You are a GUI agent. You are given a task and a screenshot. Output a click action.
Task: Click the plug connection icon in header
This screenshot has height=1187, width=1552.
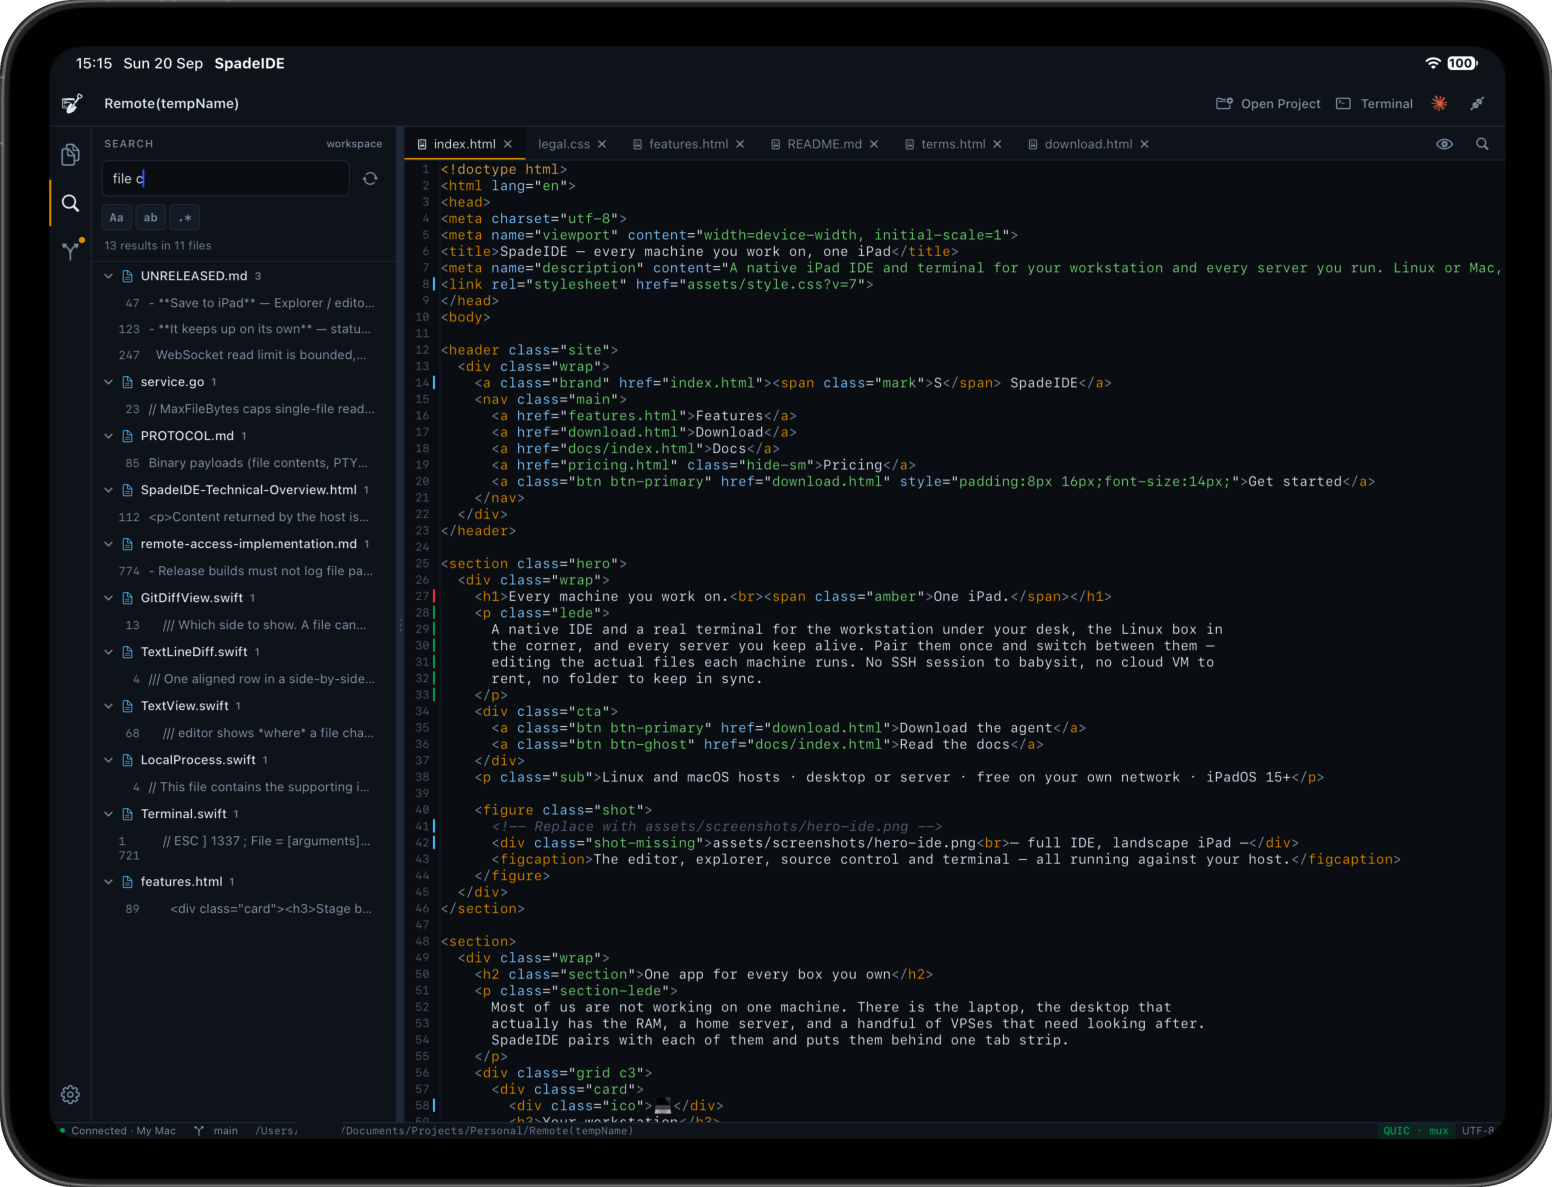pyautogui.click(x=1477, y=103)
